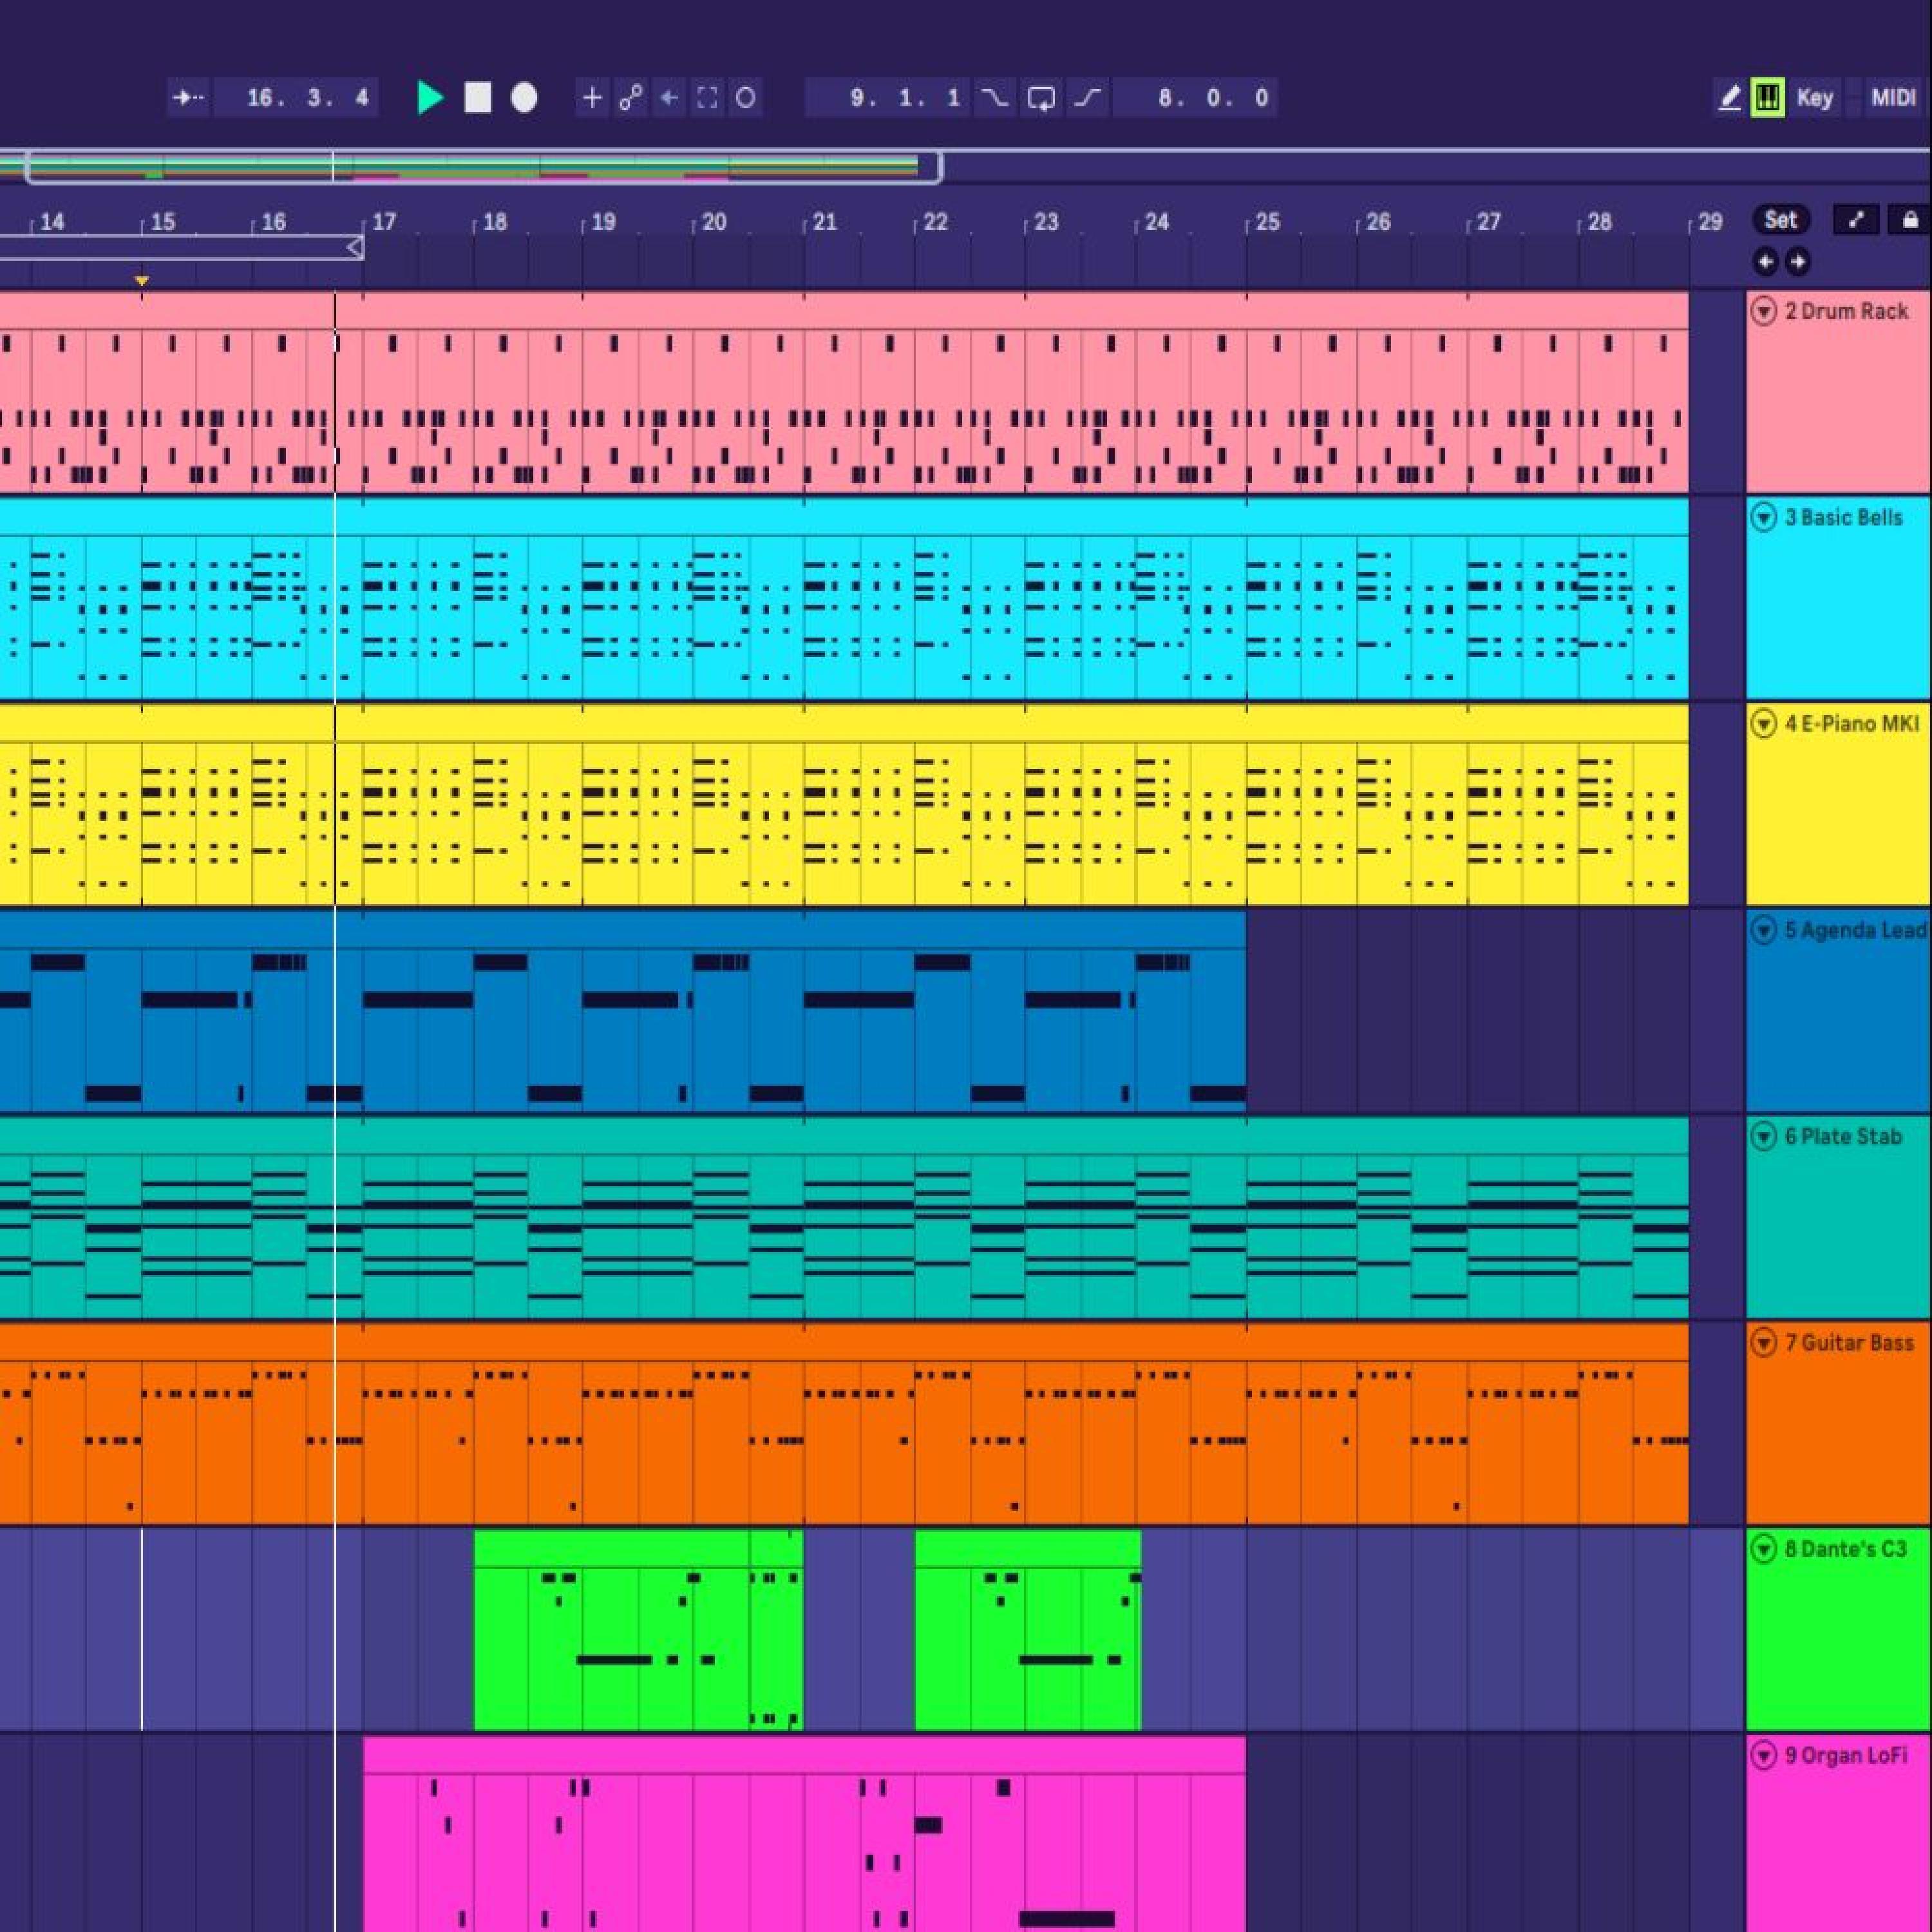Click the Capture MIDI bracket icon
Screen dimensions: 1932x1932
pos(707,97)
